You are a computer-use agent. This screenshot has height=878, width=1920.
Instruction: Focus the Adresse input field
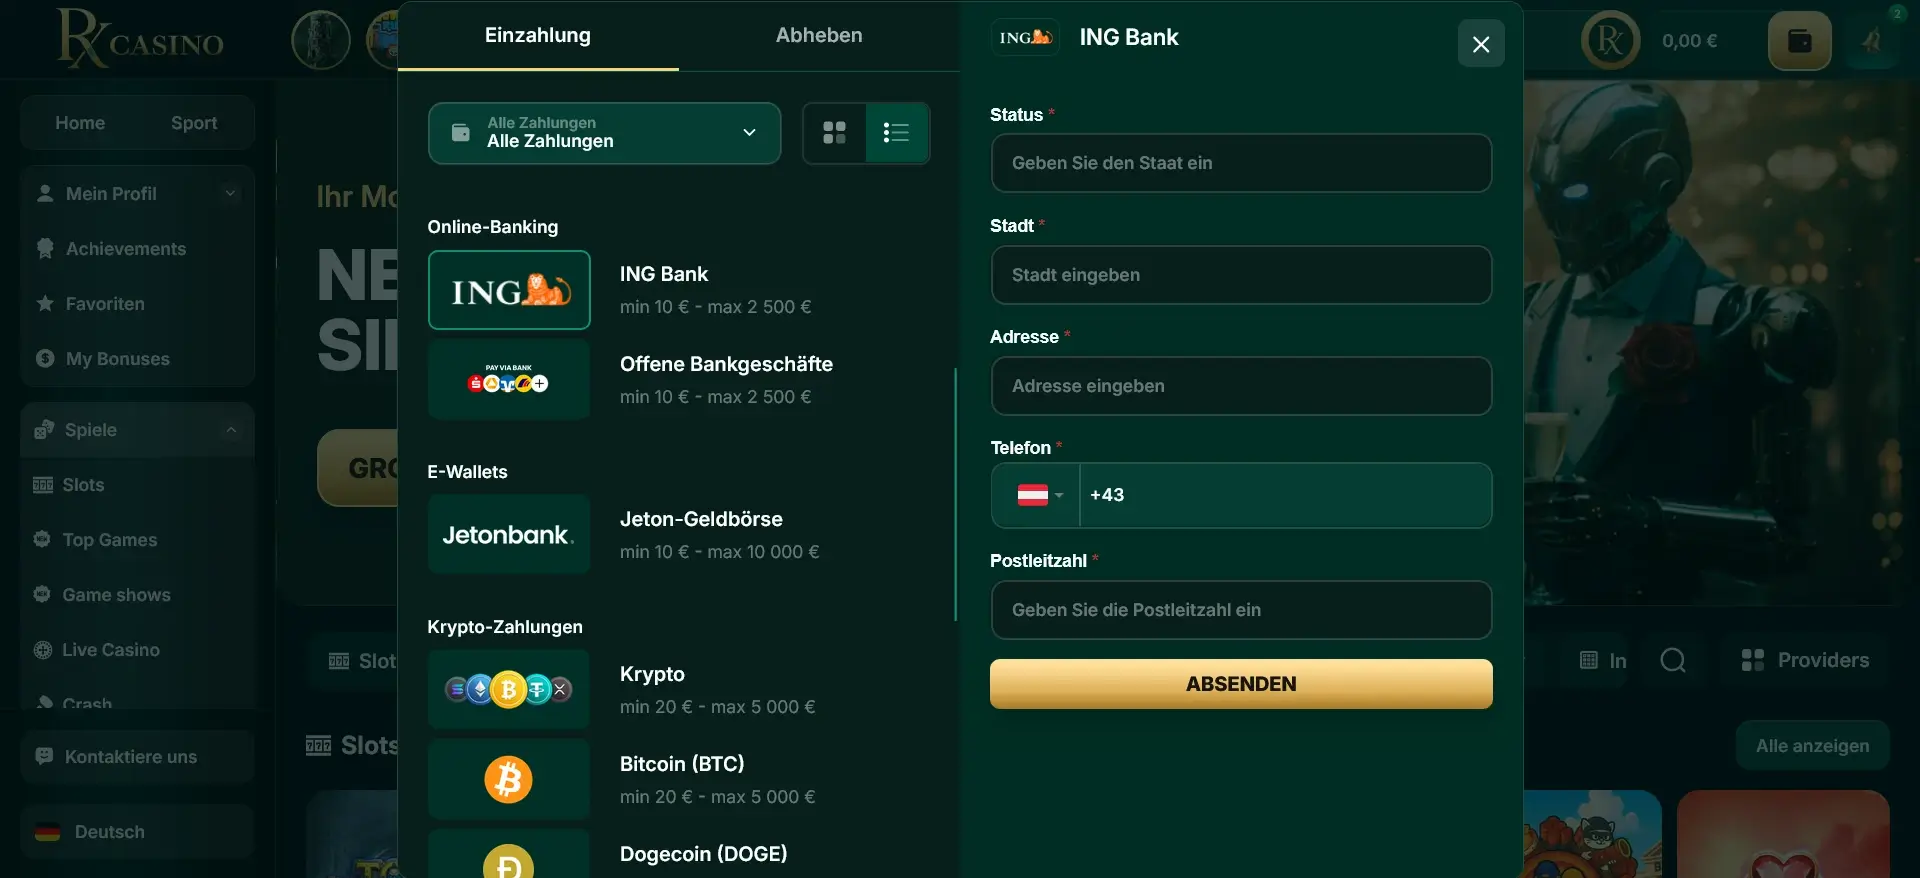(x=1241, y=386)
